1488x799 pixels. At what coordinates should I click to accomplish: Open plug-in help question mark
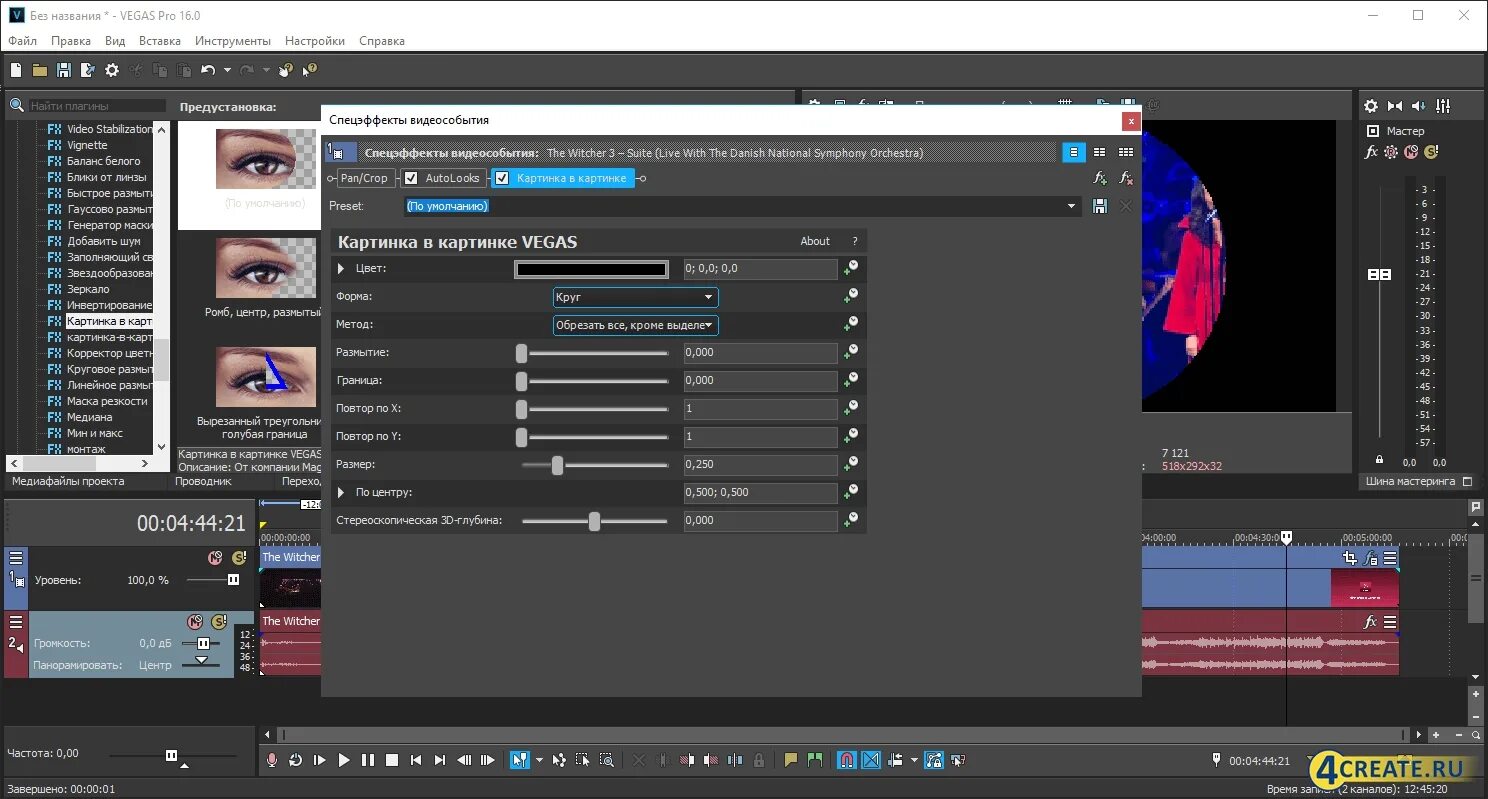855,241
